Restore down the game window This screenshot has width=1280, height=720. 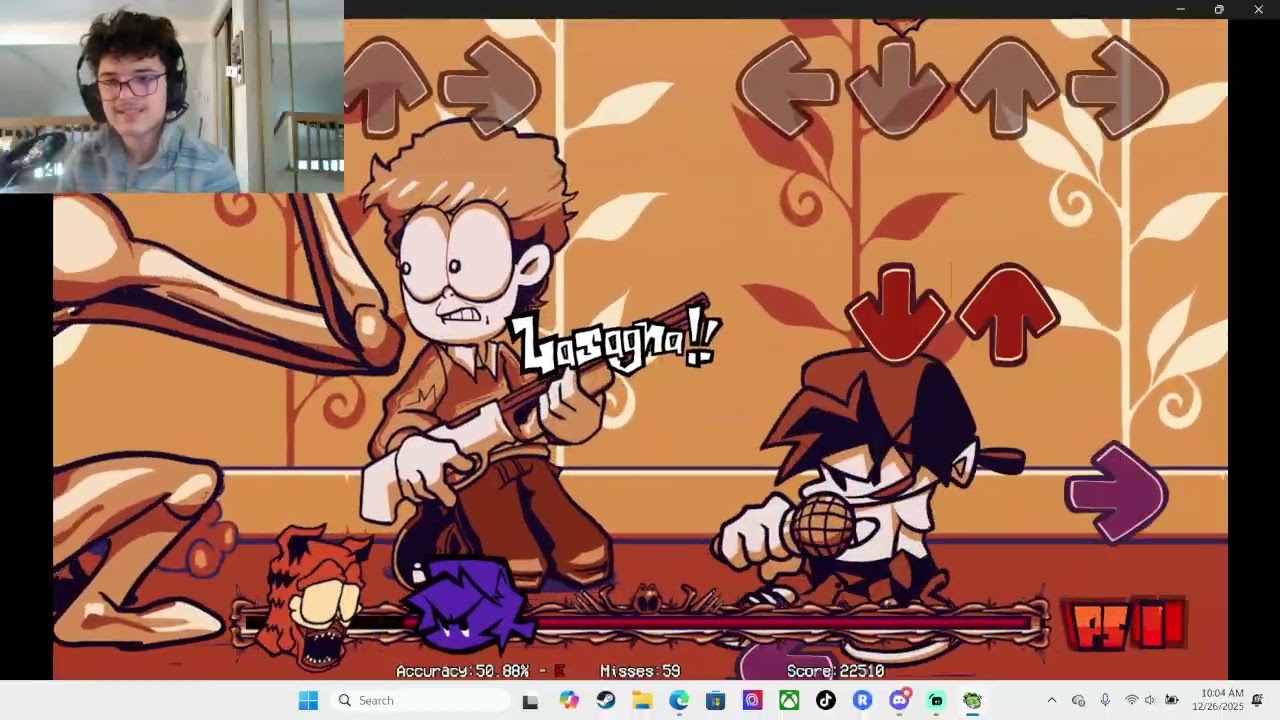point(1219,9)
